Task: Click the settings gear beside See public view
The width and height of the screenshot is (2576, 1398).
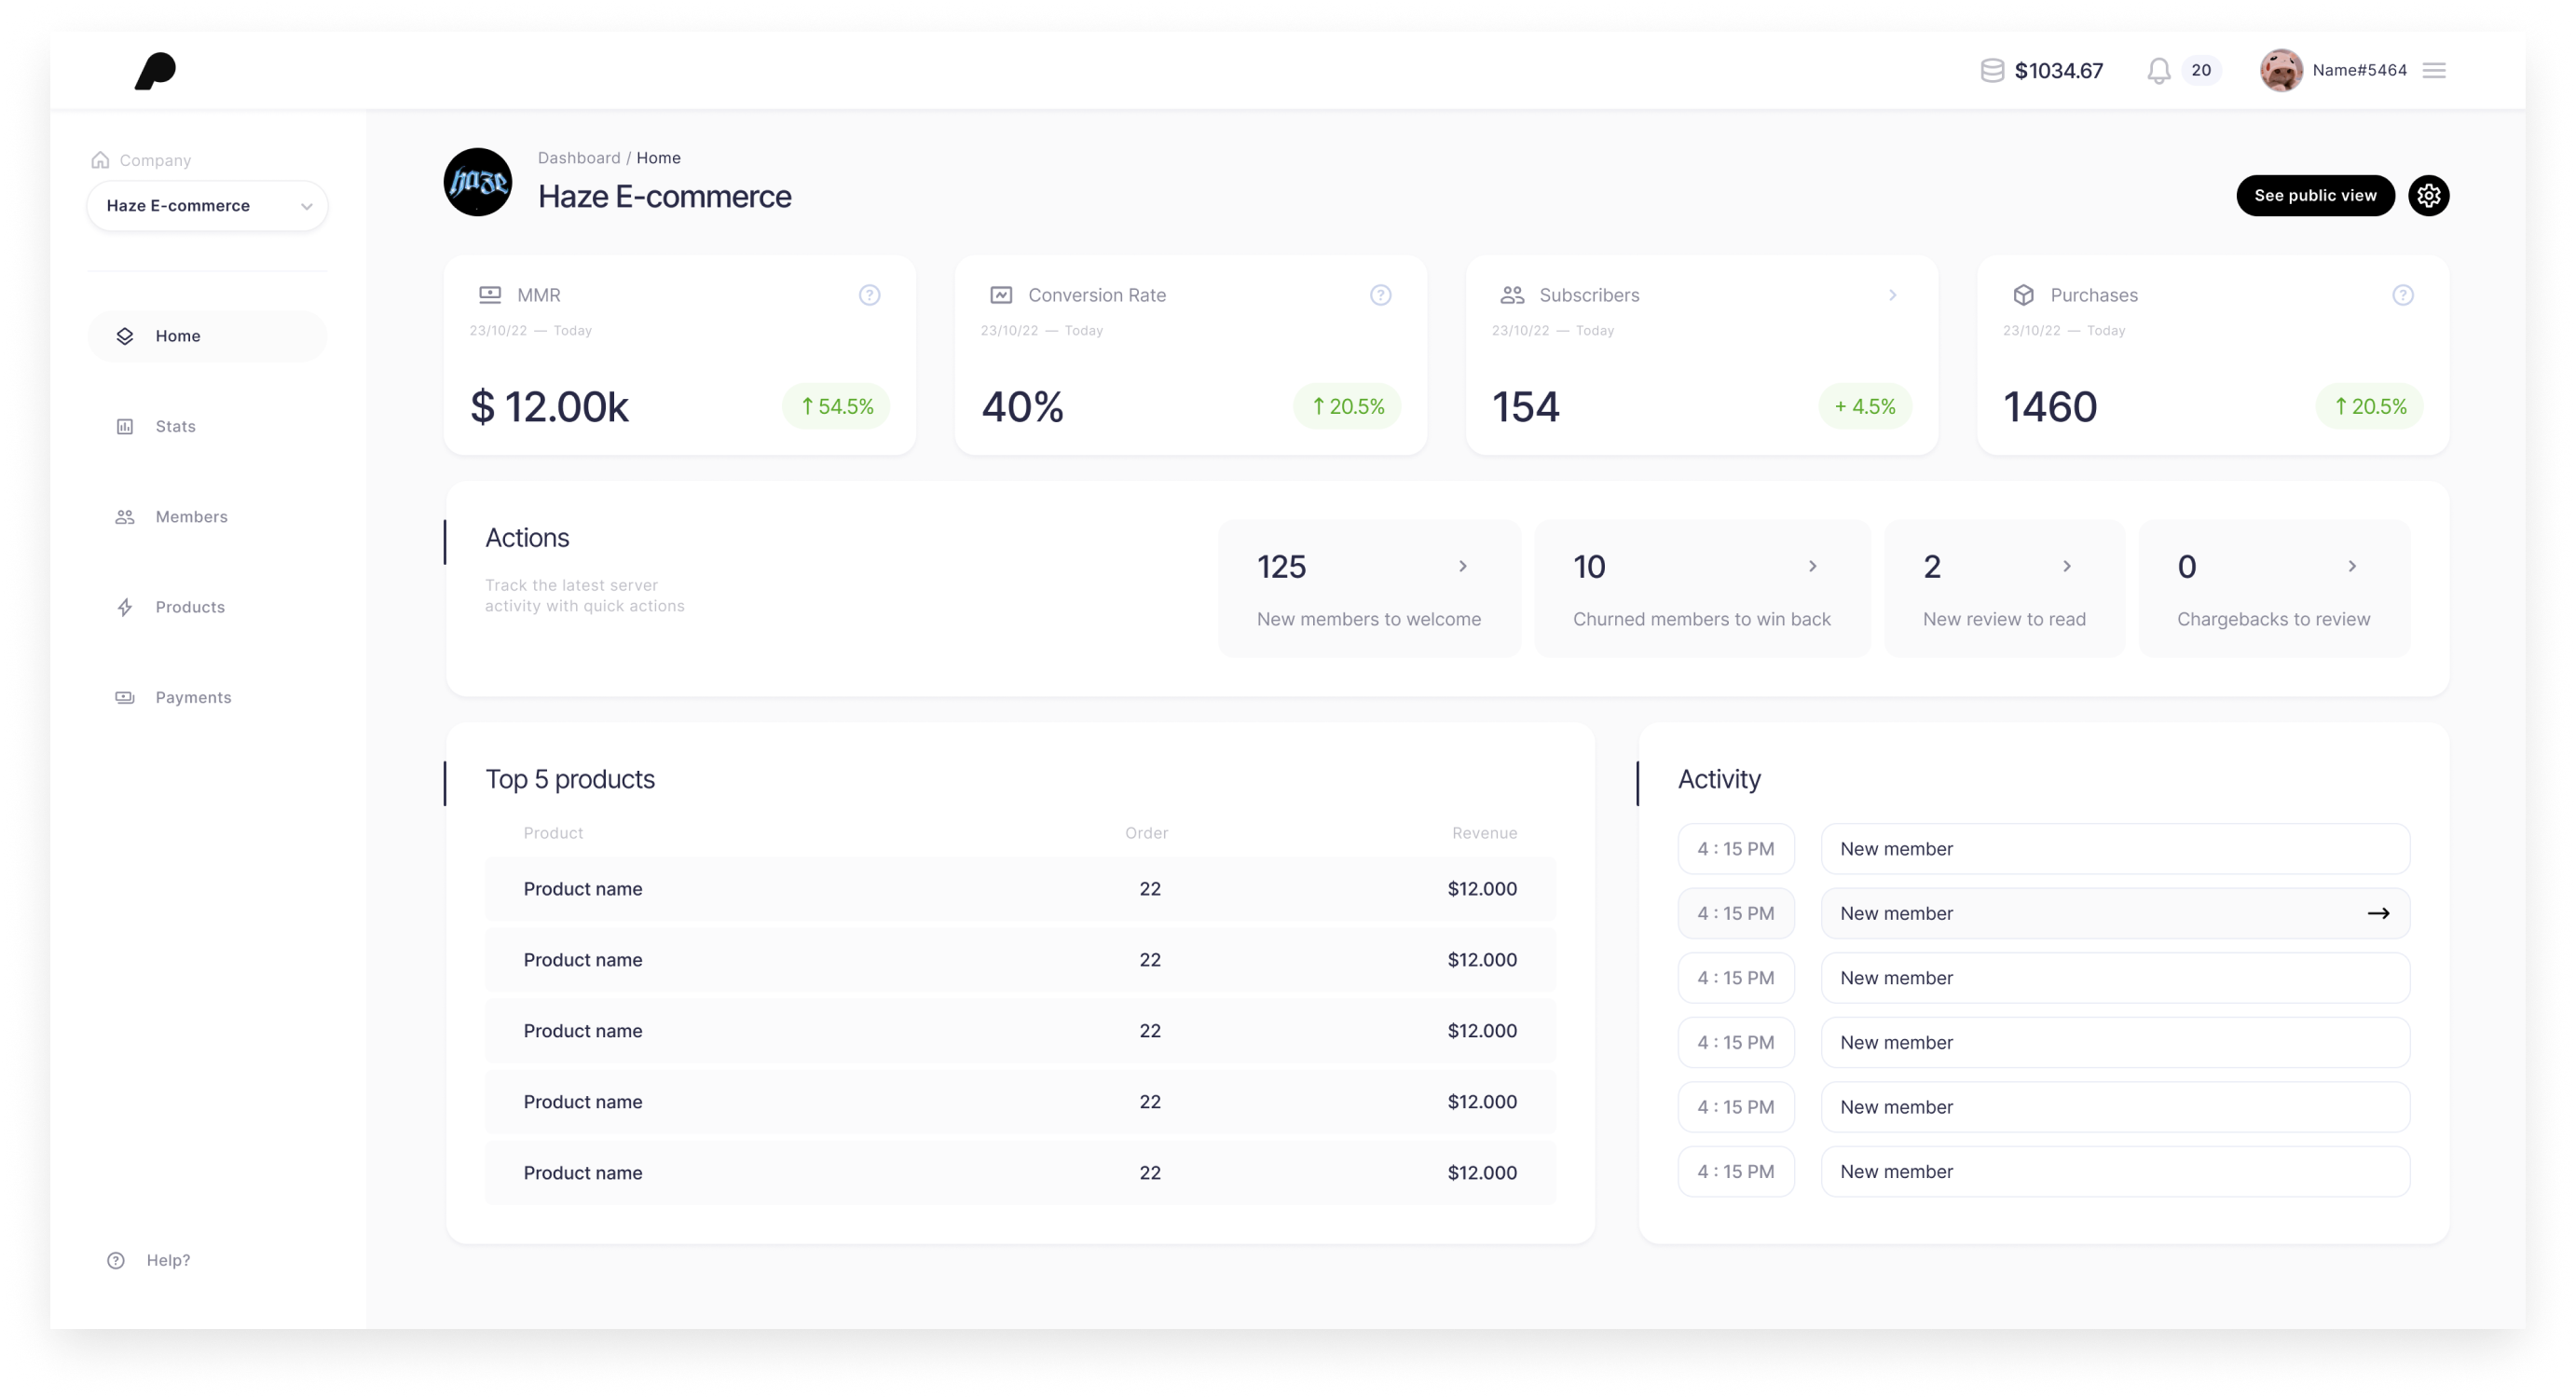Action: pyautogui.click(x=2428, y=195)
